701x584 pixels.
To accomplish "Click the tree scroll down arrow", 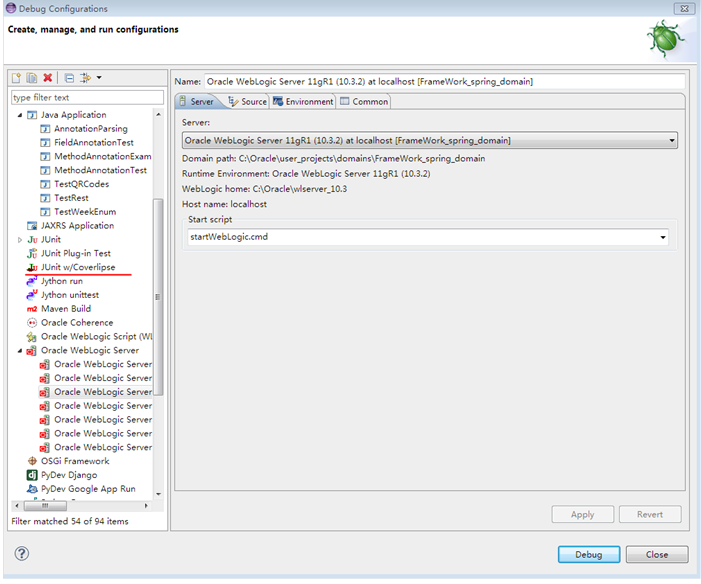I will [x=159, y=494].
